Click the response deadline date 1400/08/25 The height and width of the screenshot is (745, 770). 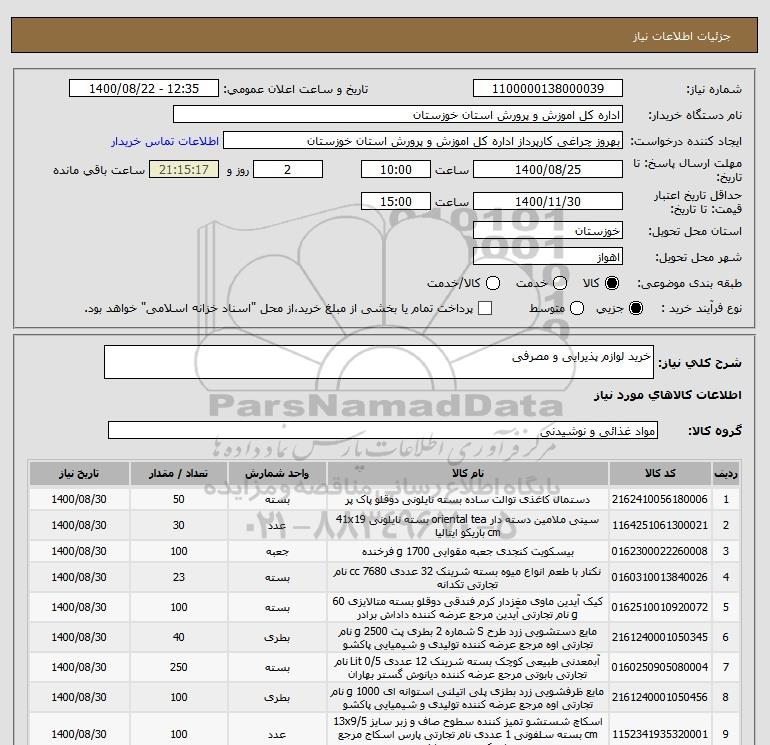548,170
